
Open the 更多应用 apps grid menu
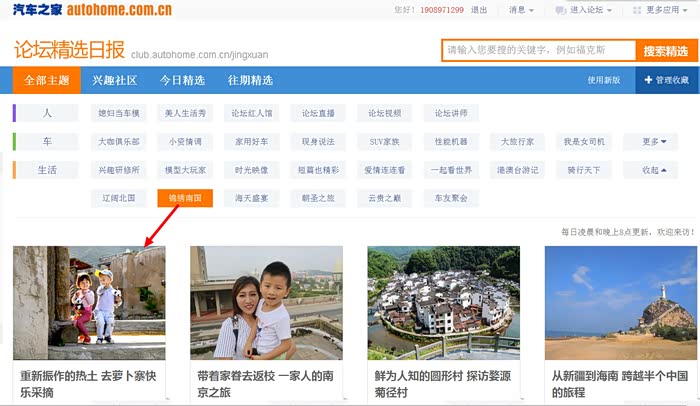point(660,10)
